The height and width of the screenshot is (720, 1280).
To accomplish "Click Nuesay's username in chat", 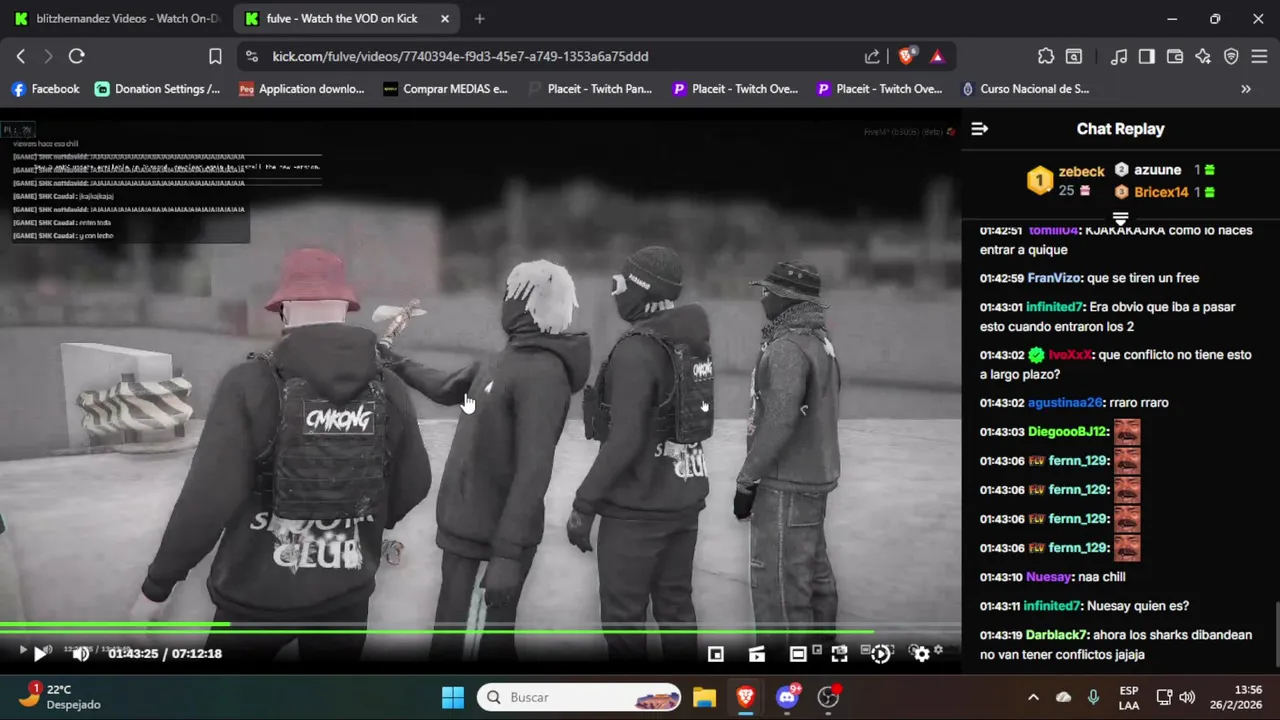I will (x=1049, y=577).
